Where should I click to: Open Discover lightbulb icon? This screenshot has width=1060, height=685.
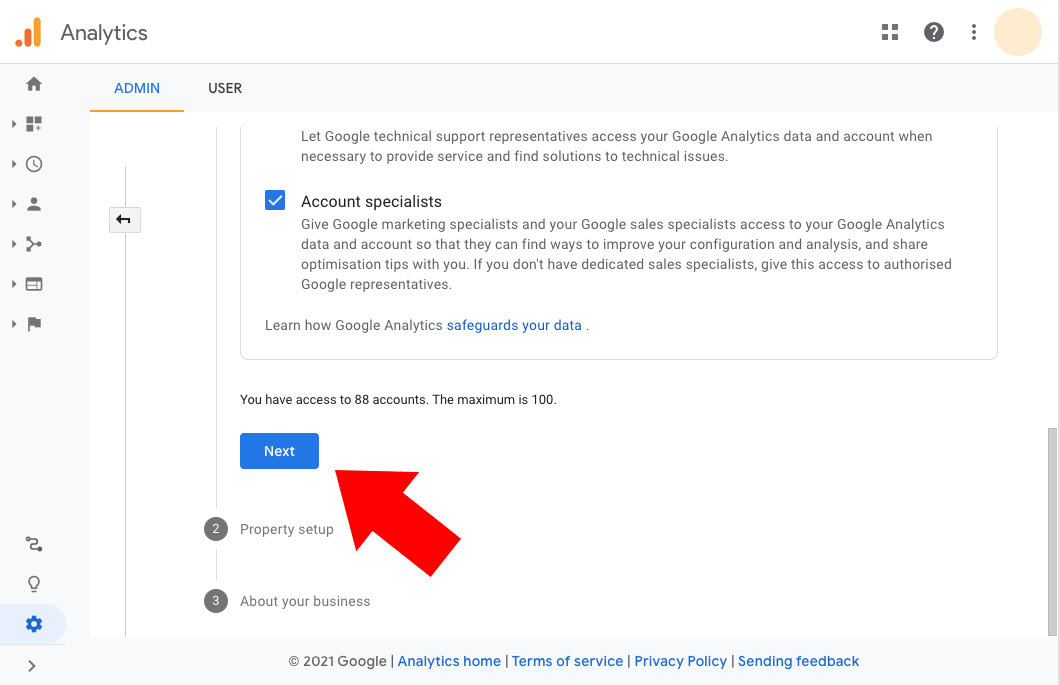(x=34, y=584)
